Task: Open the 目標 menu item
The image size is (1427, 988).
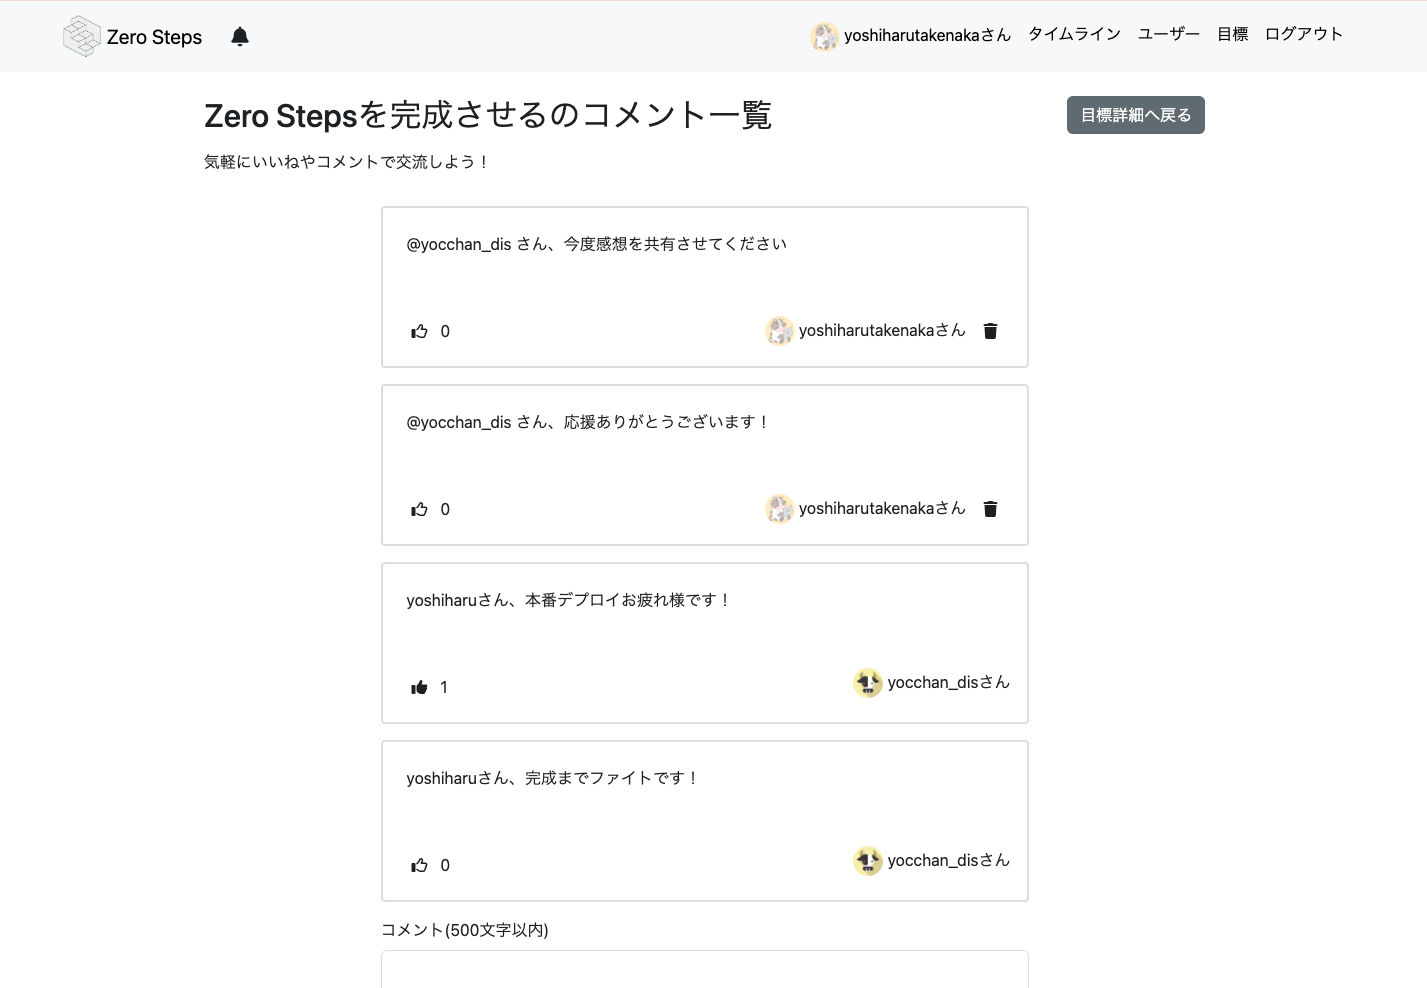Action: [x=1231, y=34]
